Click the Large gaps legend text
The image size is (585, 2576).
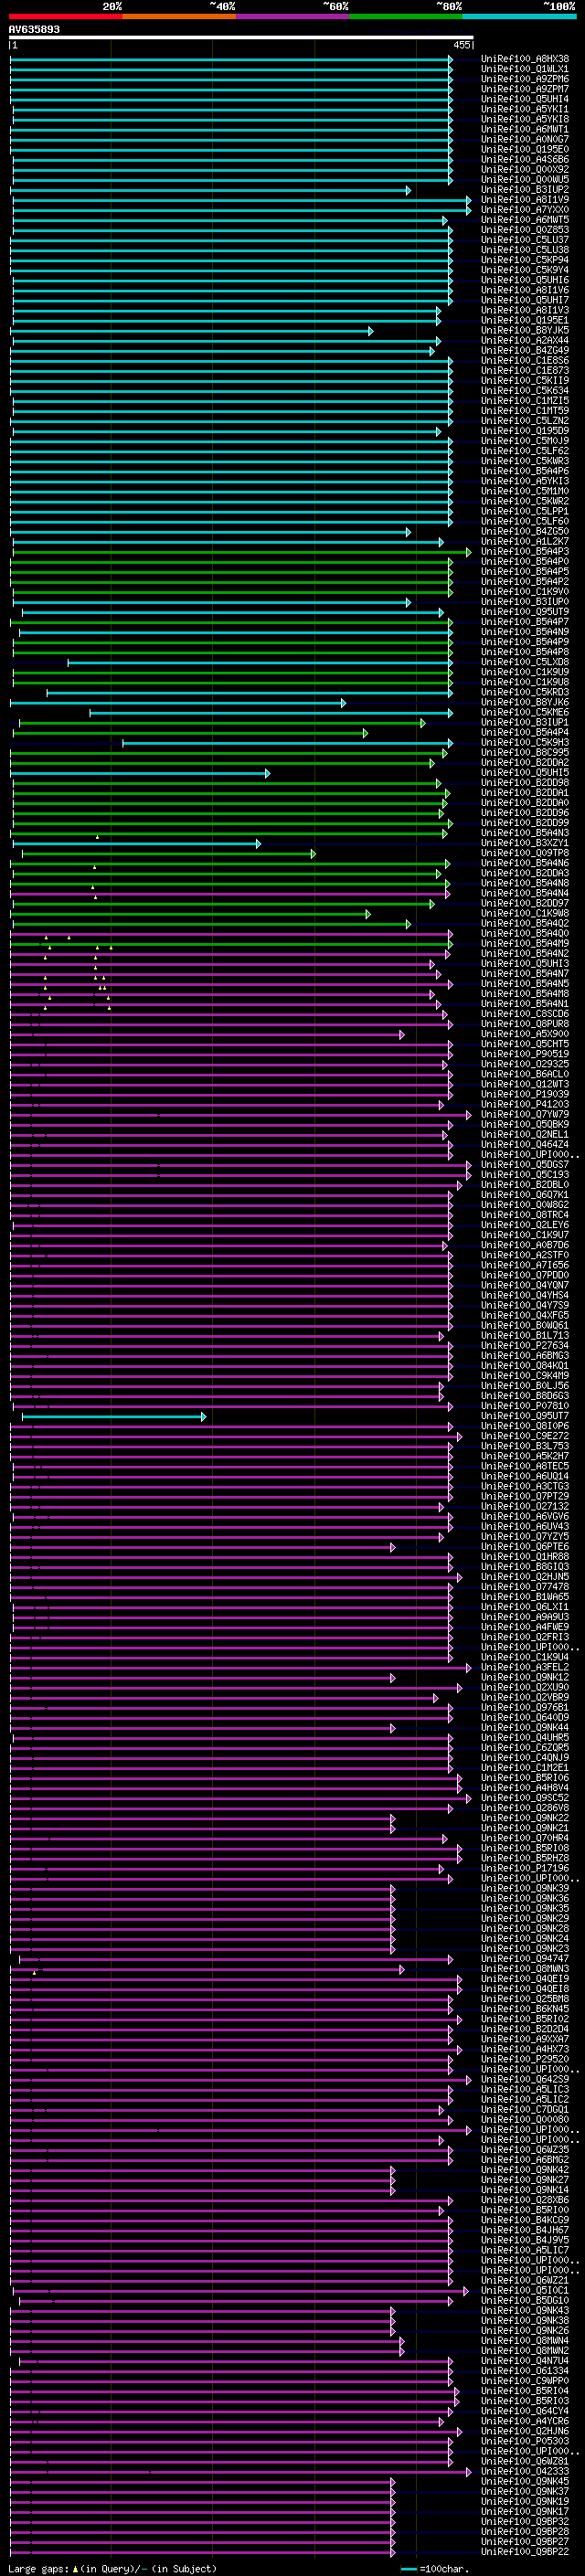[39, 2568]
